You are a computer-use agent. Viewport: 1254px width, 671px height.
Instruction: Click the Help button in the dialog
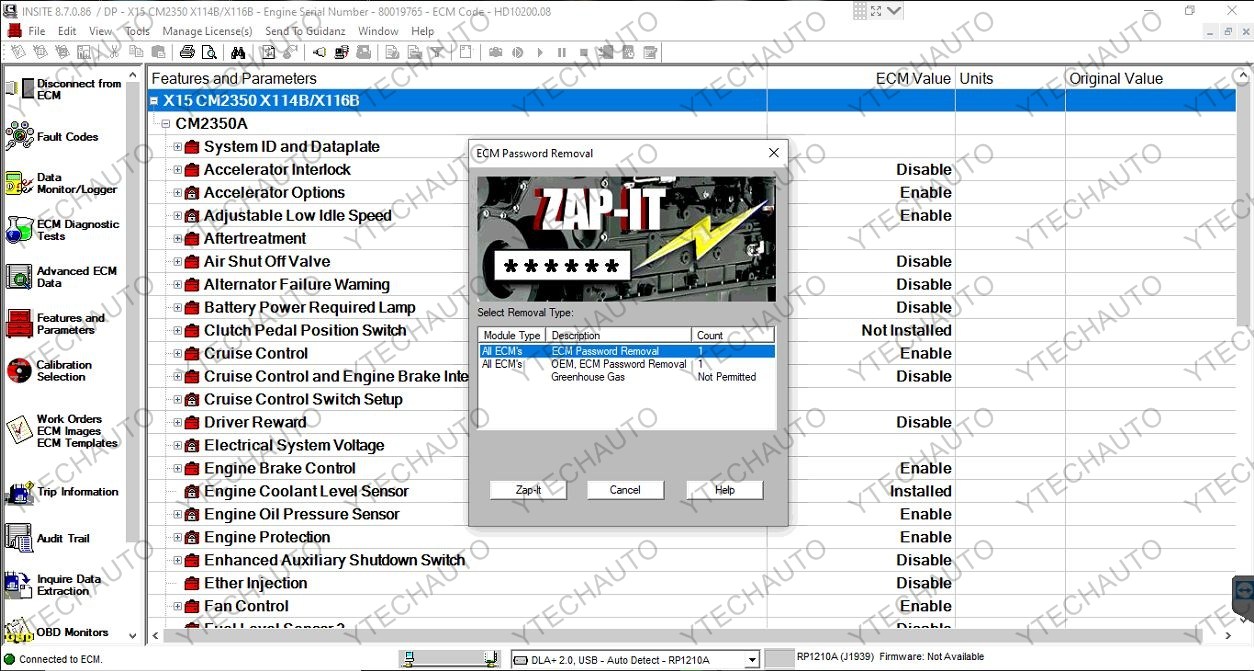pos(724,490)
